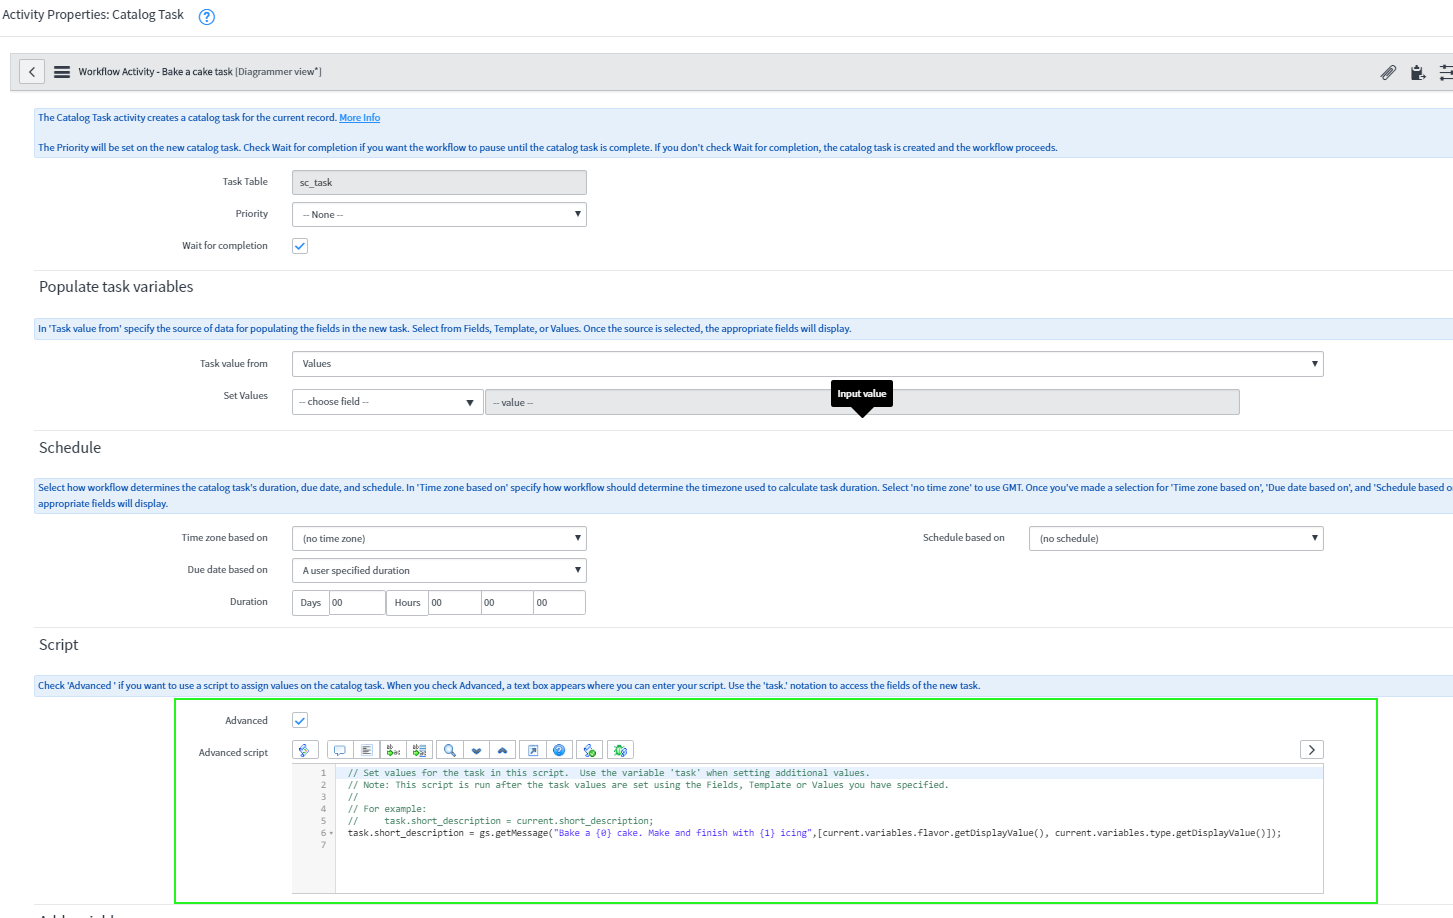Image resolution: width=1453 pixels, height=918 pixels.
Task: Click the format code icon in script toolbar
Action: pyautogui.click(x=367, y=750)
